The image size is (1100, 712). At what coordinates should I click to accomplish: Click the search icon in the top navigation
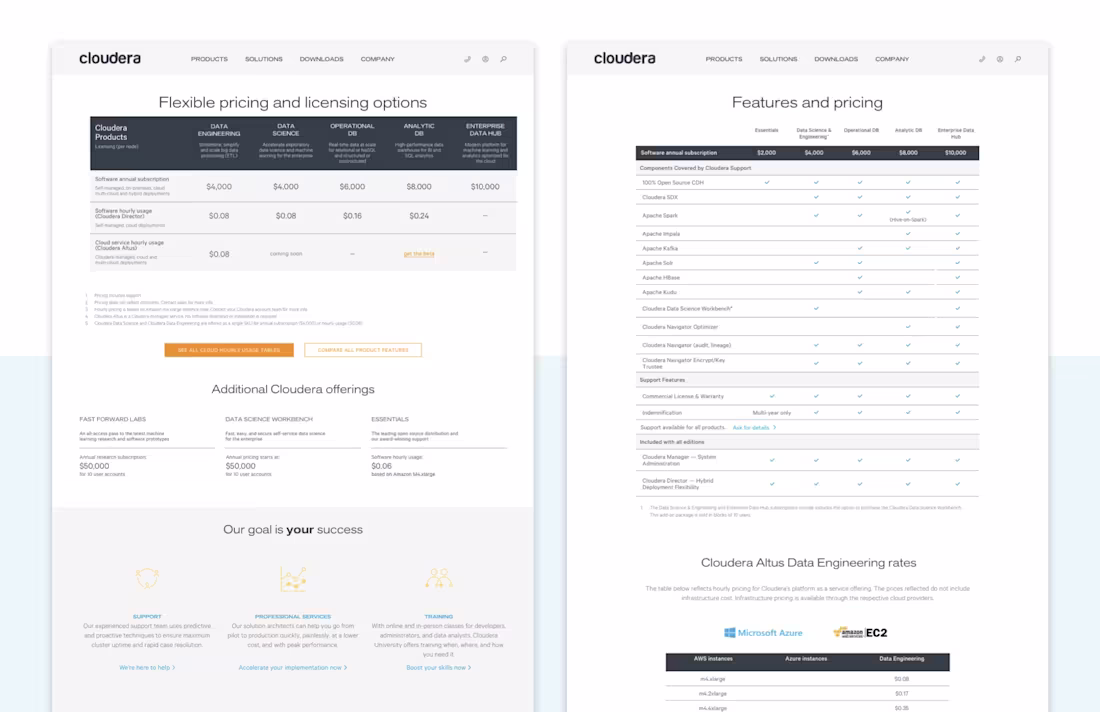click(503, 59)
